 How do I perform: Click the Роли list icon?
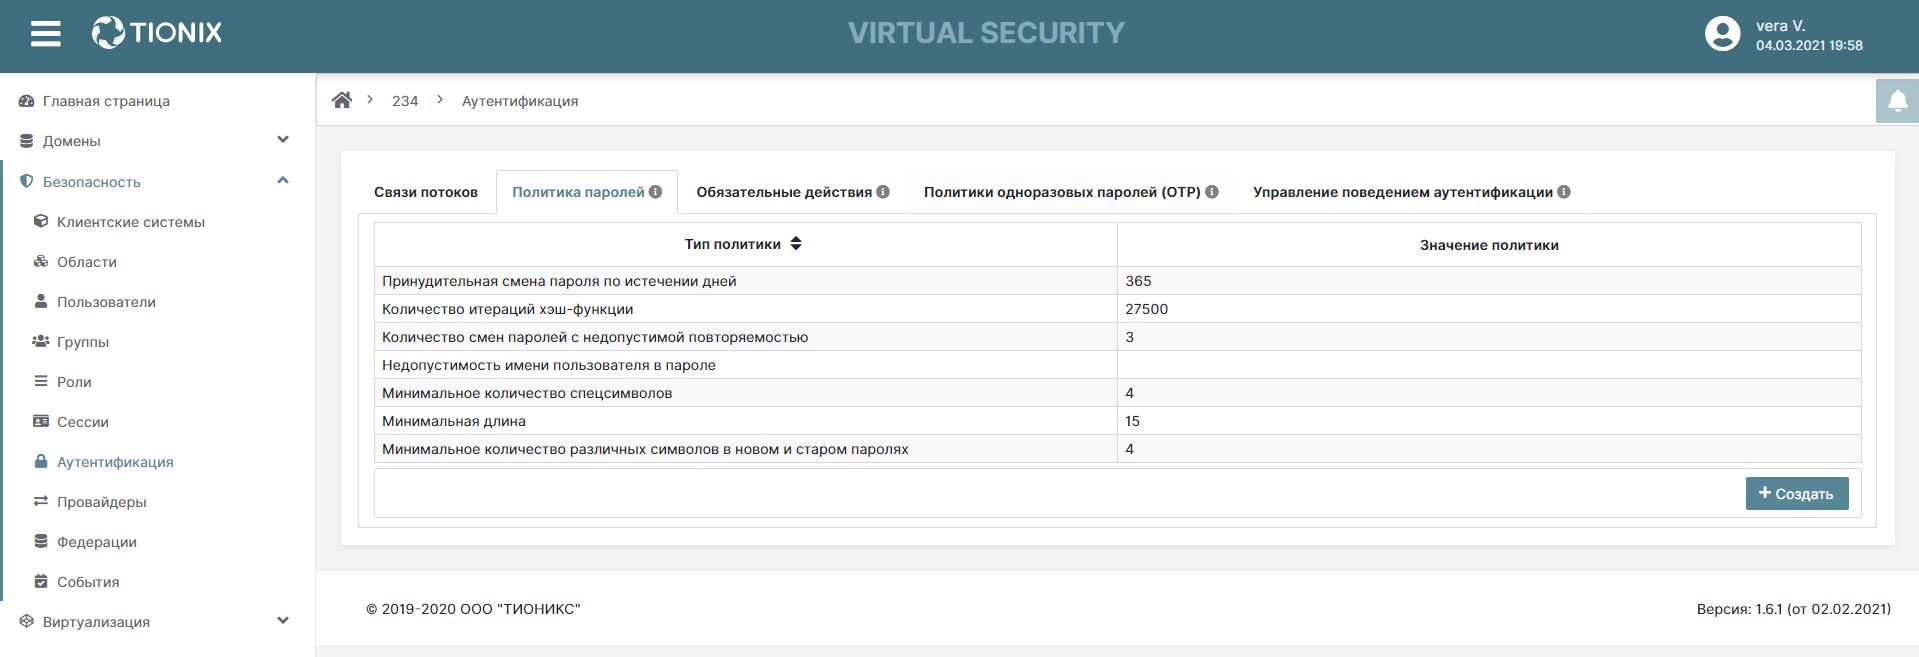coord(41,381)
